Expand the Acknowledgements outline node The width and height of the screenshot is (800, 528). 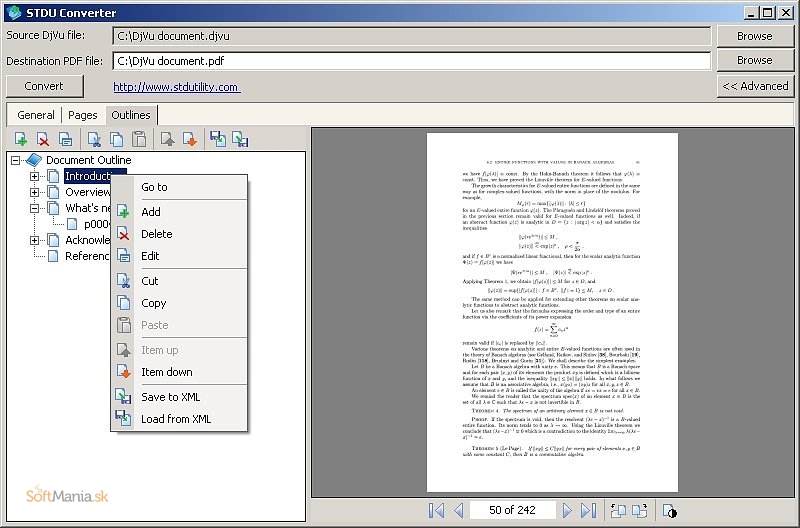[34, 240]
